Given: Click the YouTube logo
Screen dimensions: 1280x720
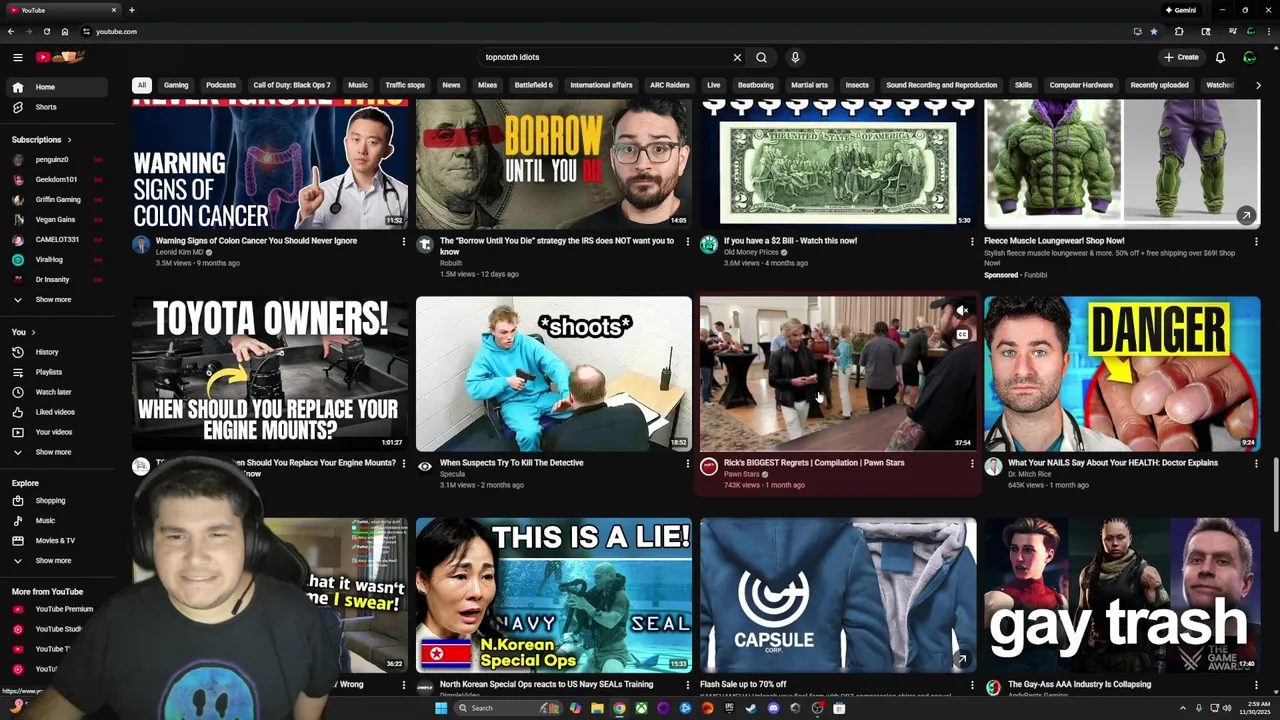Looking at the screenshot, I should 60,57.
